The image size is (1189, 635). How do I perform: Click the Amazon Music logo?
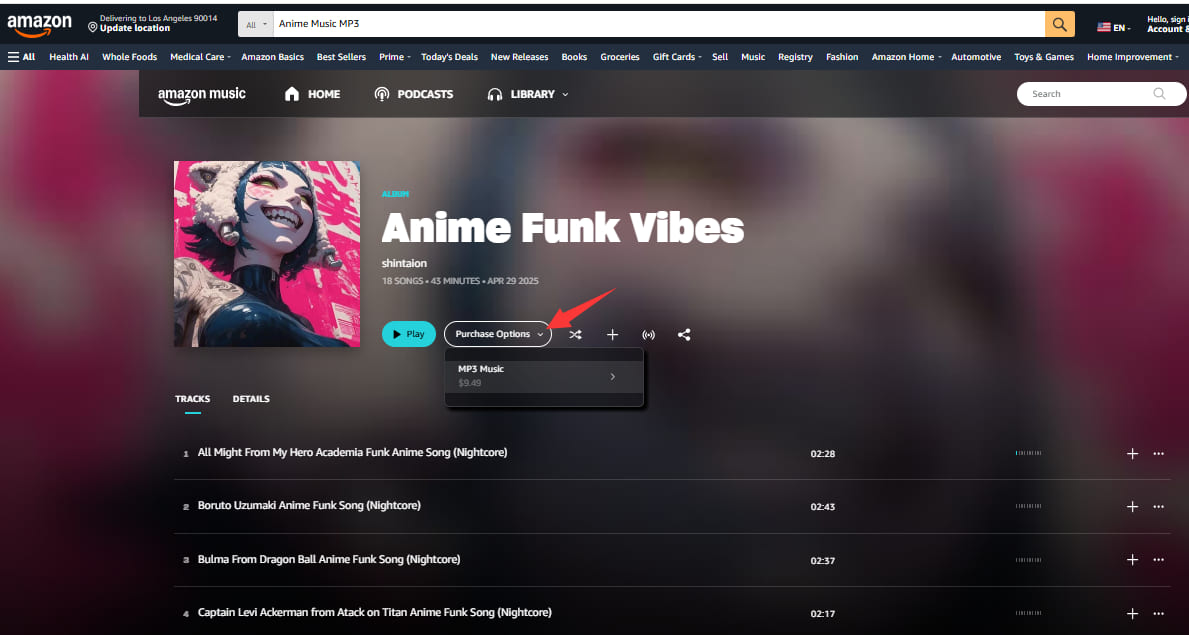coord(202,95)
